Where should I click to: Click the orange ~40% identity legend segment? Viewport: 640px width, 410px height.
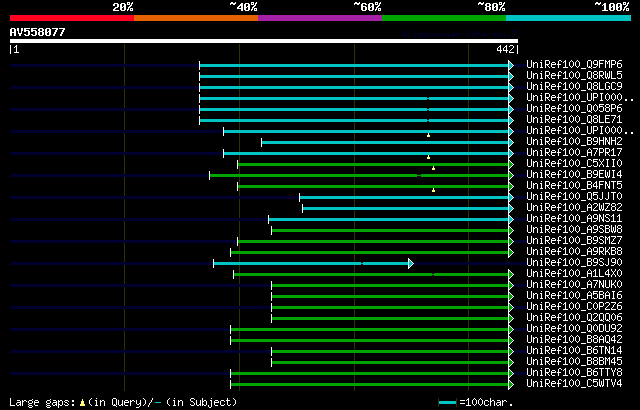click(x=196, y=18)
